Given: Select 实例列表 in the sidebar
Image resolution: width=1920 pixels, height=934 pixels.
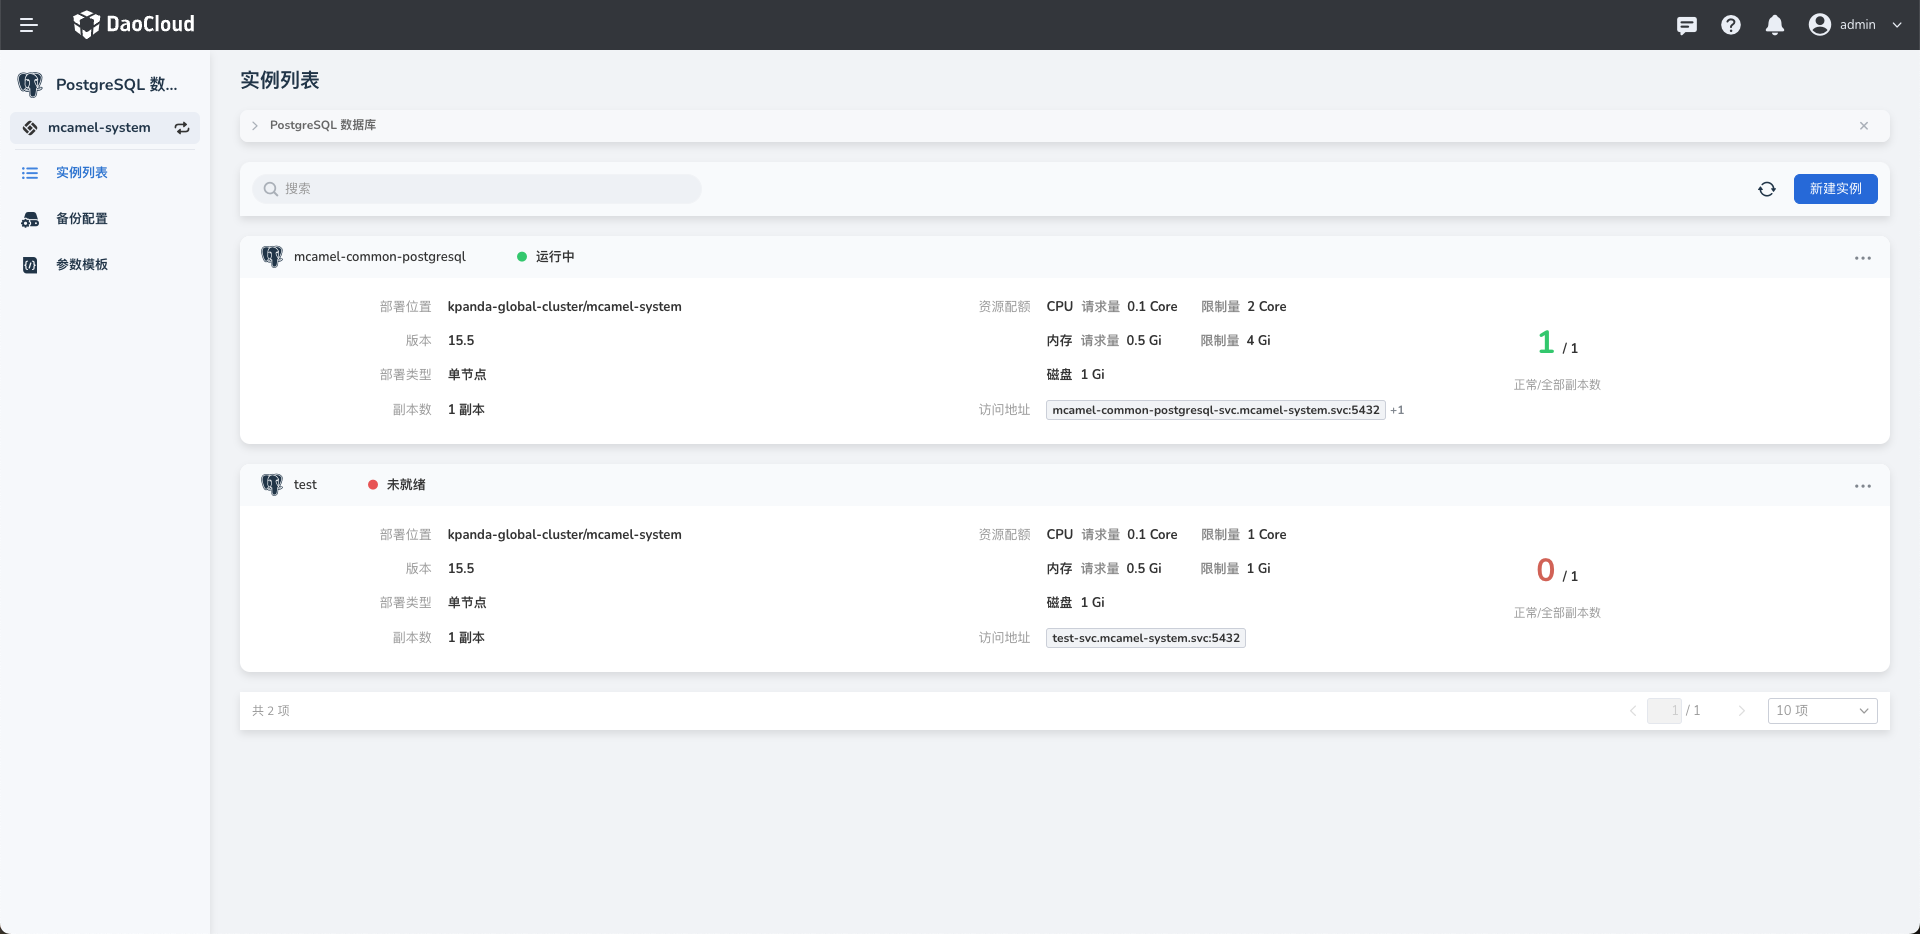Looking at the screenshot, I should 81,173.
